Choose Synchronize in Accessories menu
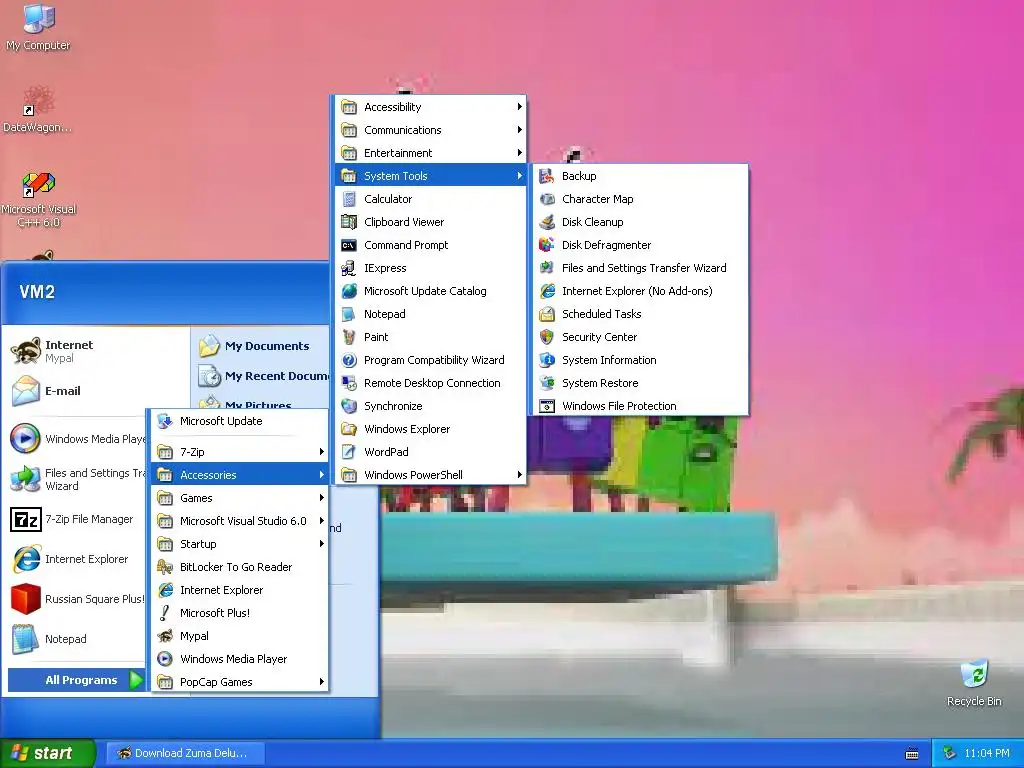1024x768 pixels. [431, 406]
